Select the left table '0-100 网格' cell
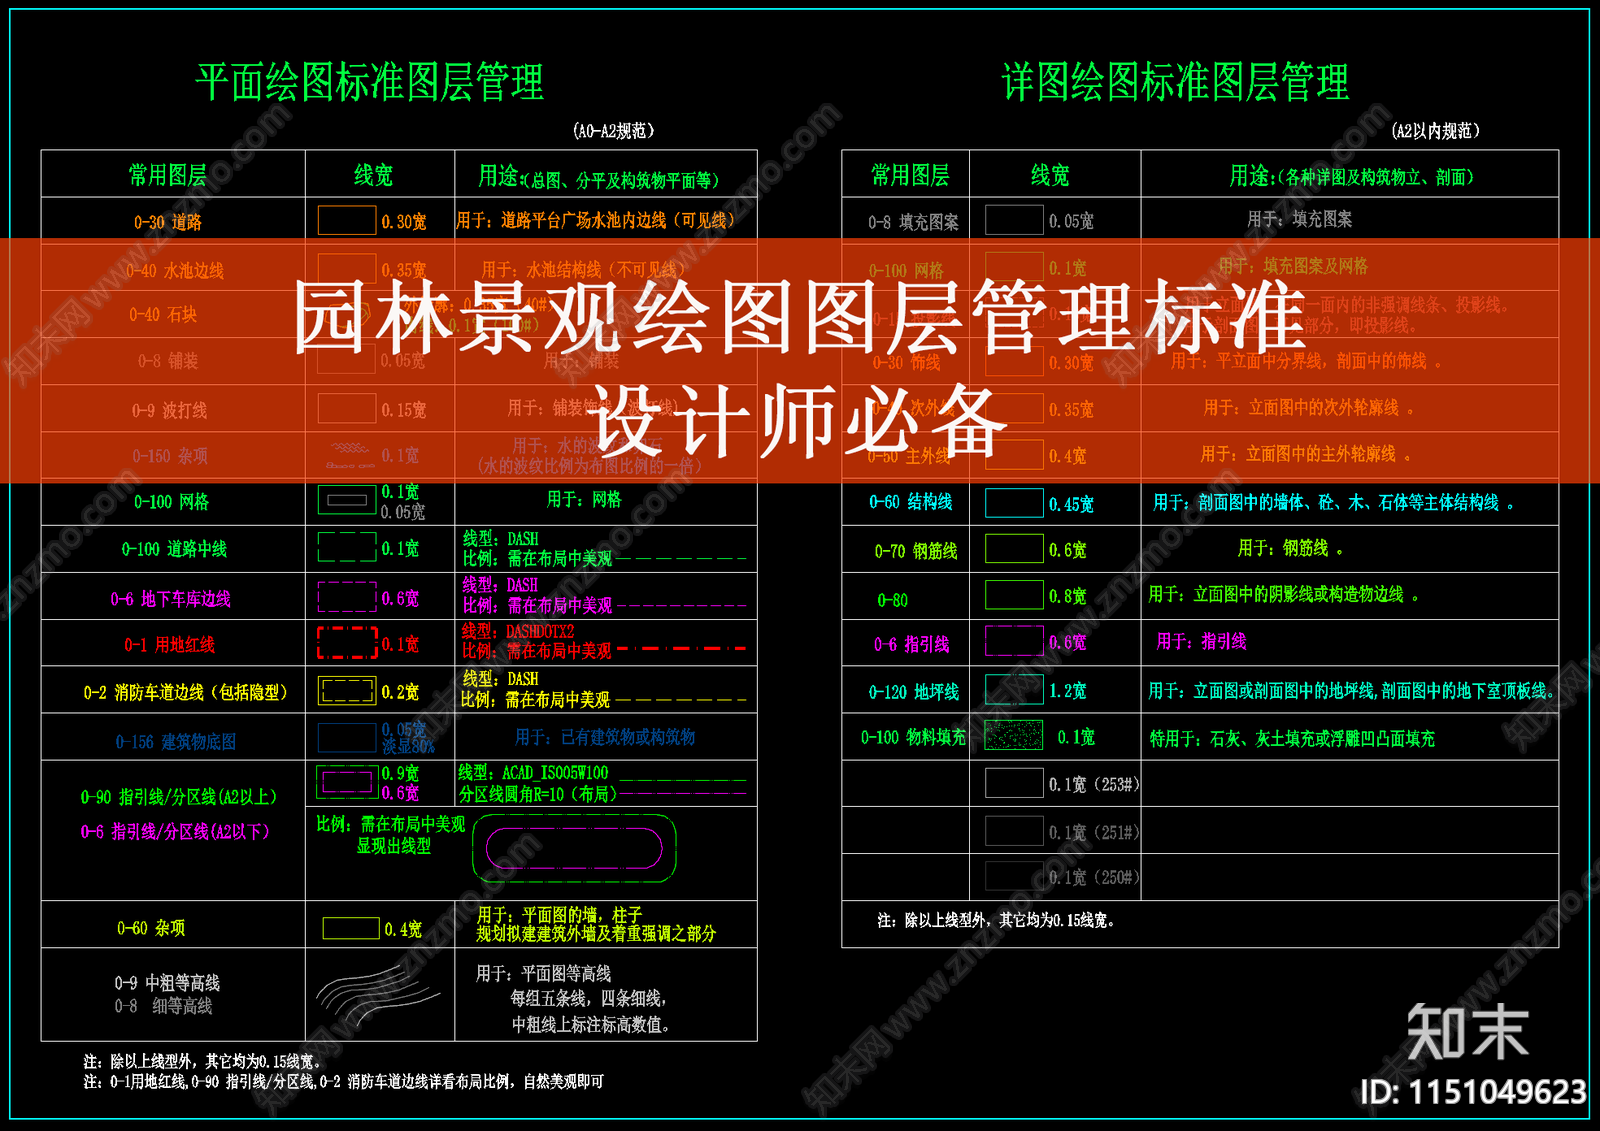Screen dimensions: 1600x1131 tap(172, 502)
